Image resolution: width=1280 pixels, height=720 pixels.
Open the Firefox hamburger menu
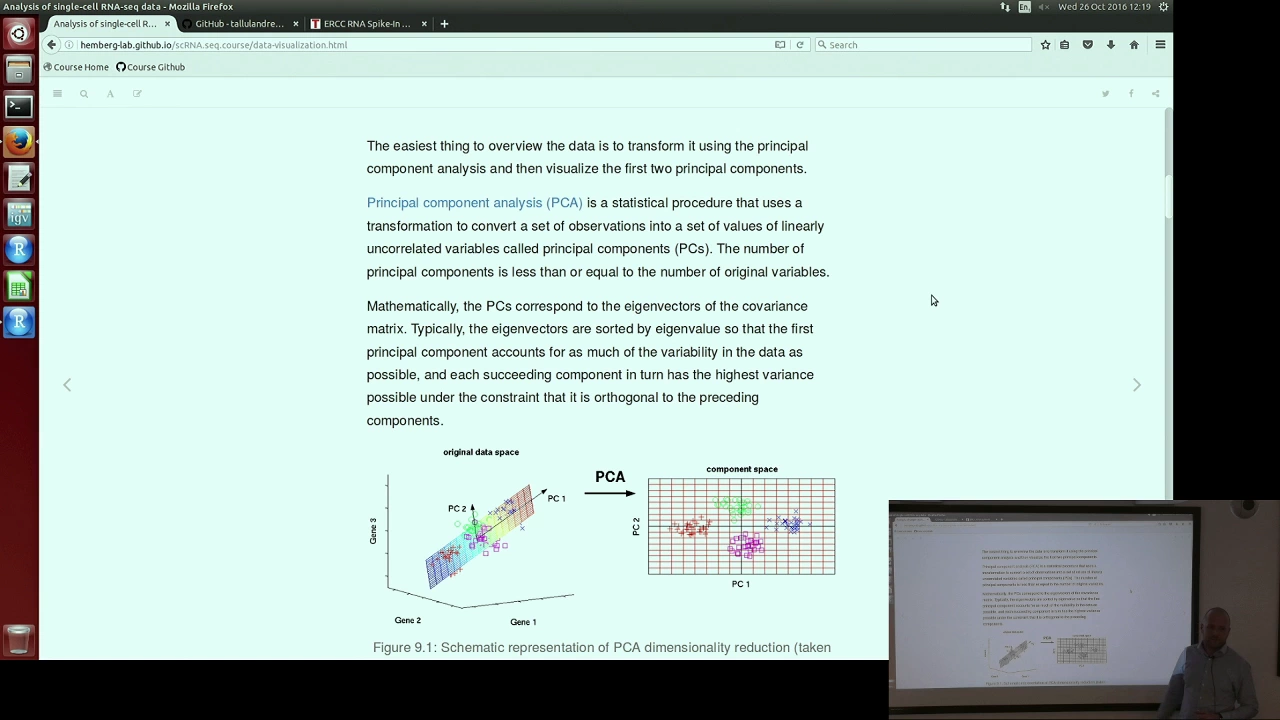(x=1160, y=44)
